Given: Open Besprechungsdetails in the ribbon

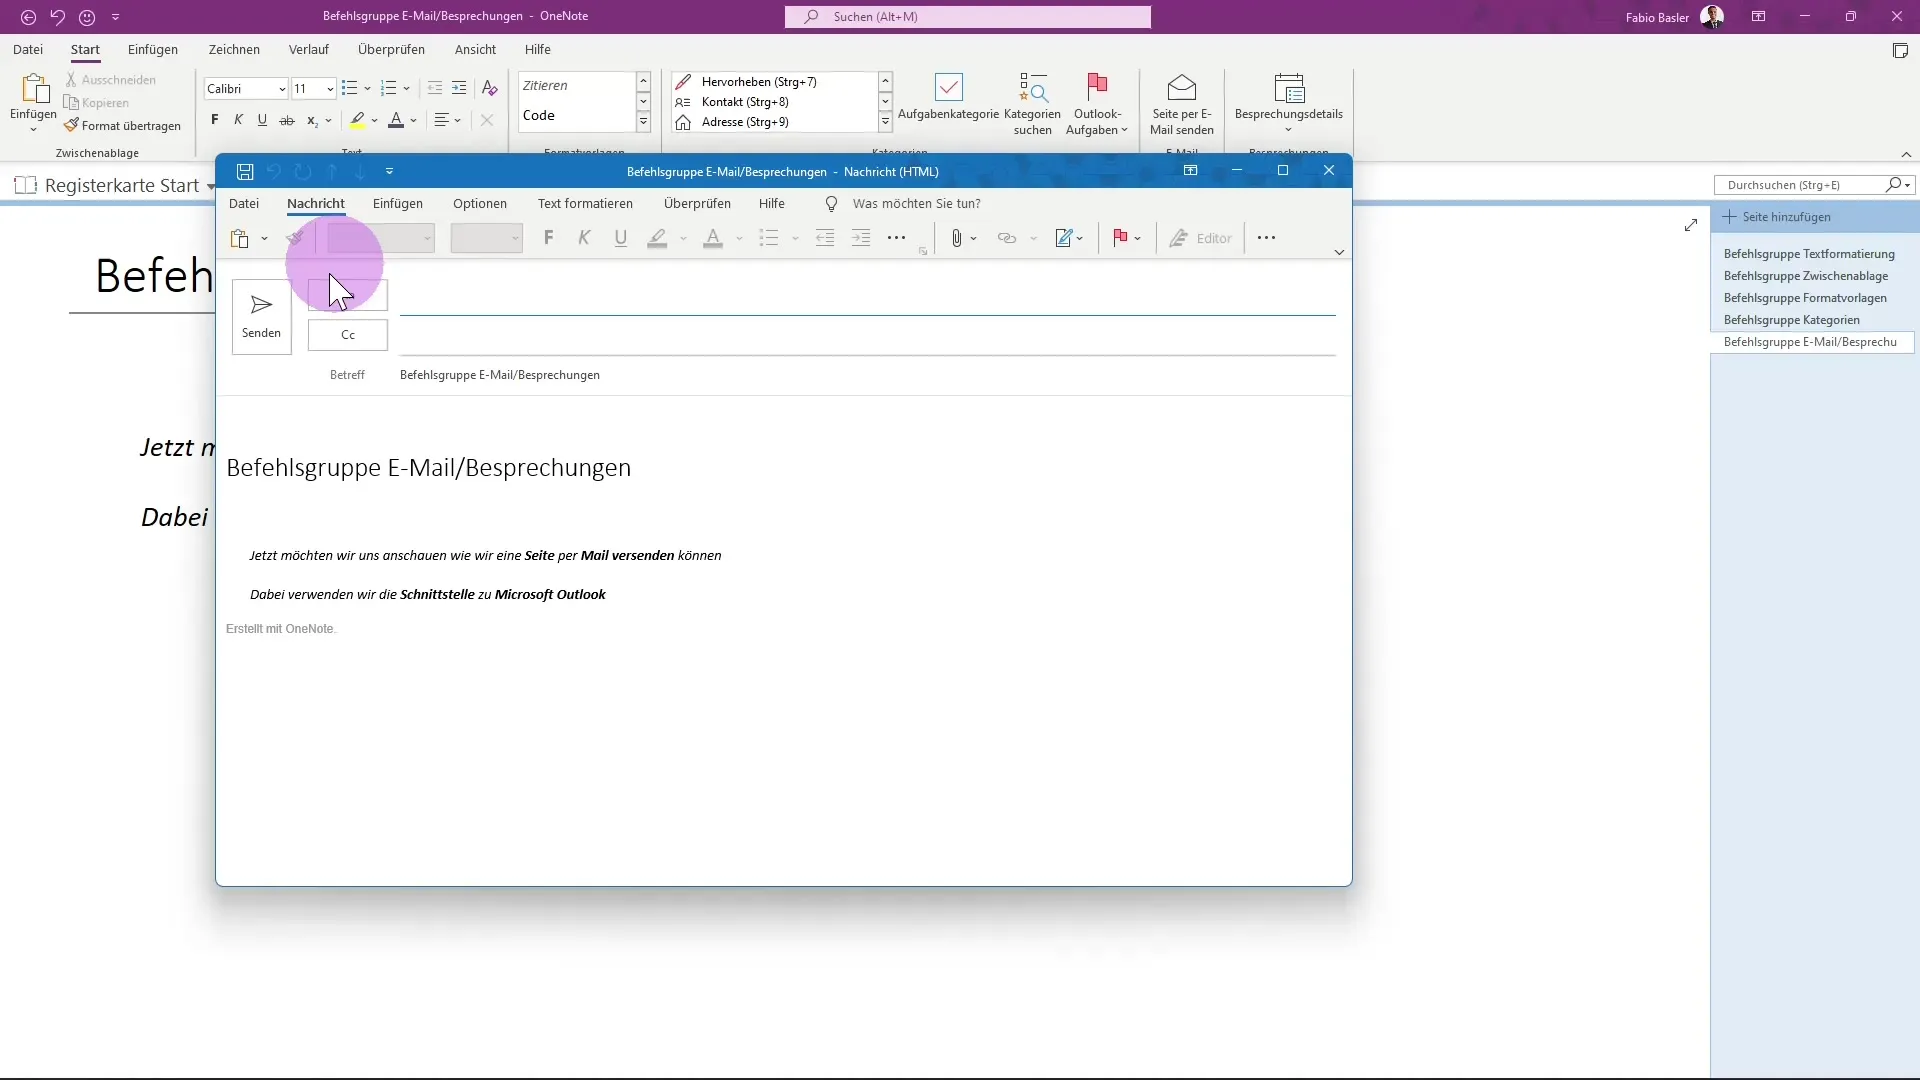Looking at the screenshot, I should point(1288,103).
